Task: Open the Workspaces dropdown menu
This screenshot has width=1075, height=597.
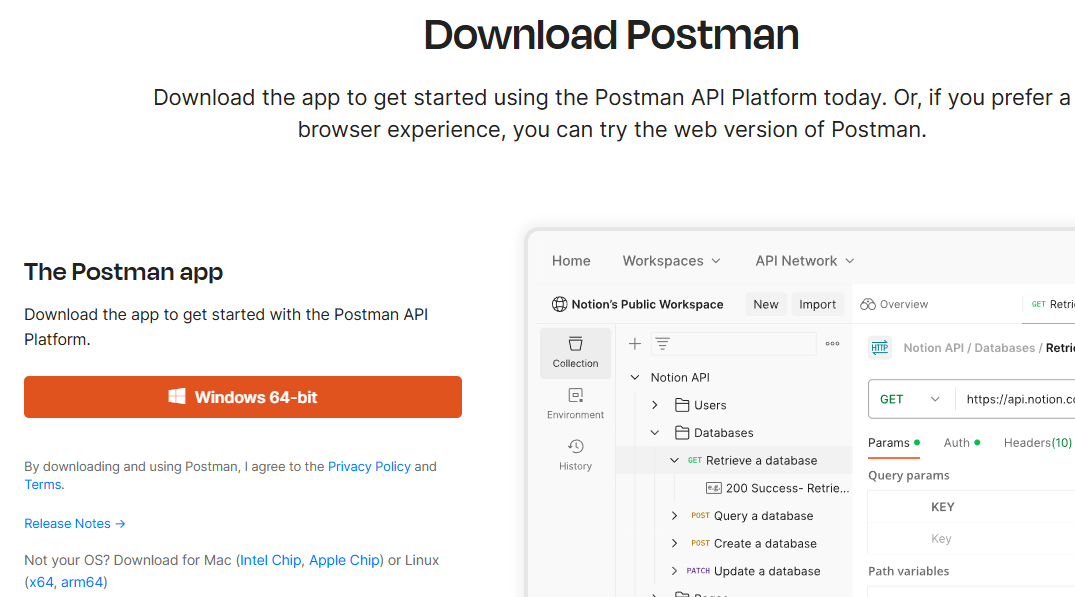Action: [x=671, y=261]
